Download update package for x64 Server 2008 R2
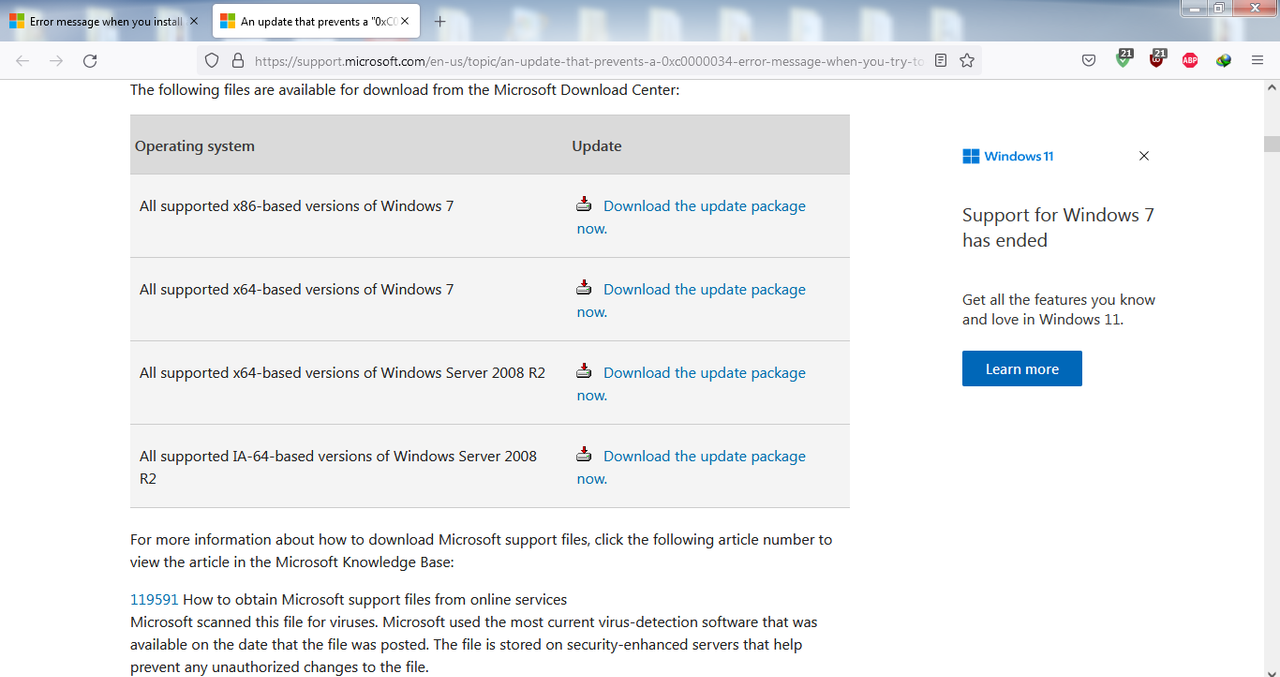The height and width of the screenshot is (677, 1280). (691, 383)
